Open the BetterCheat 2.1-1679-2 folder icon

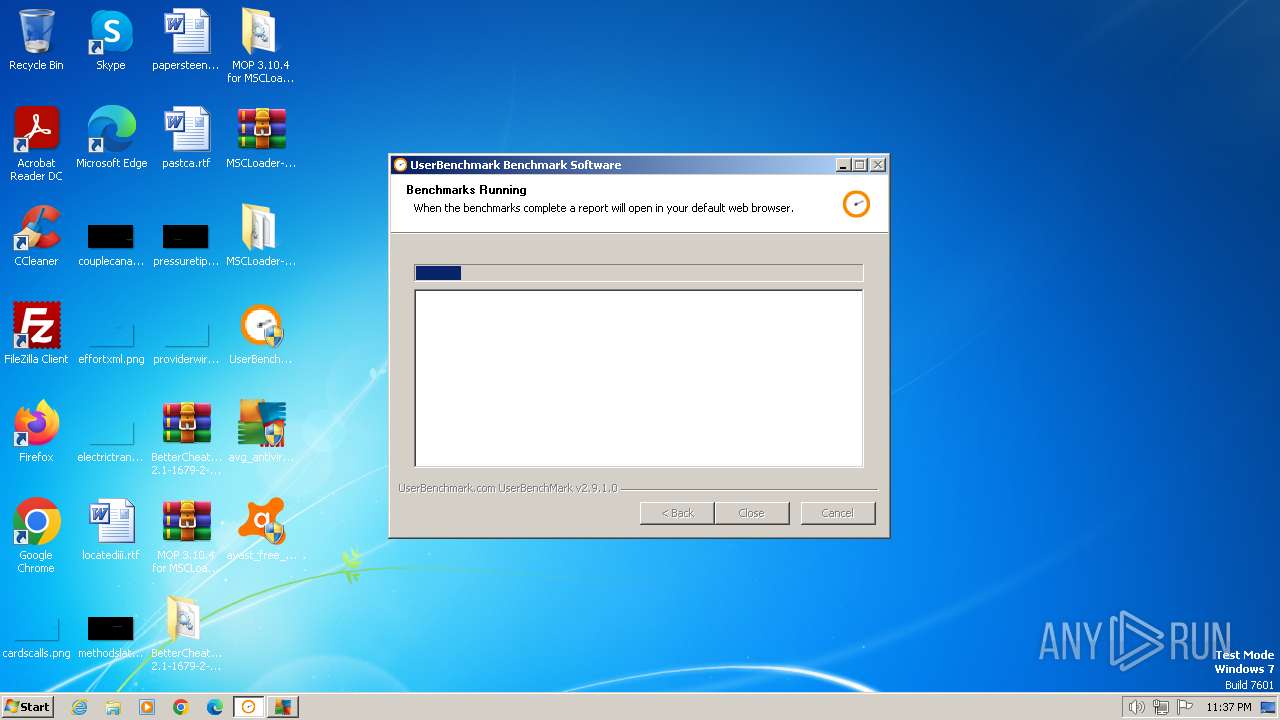coord(186,634)
